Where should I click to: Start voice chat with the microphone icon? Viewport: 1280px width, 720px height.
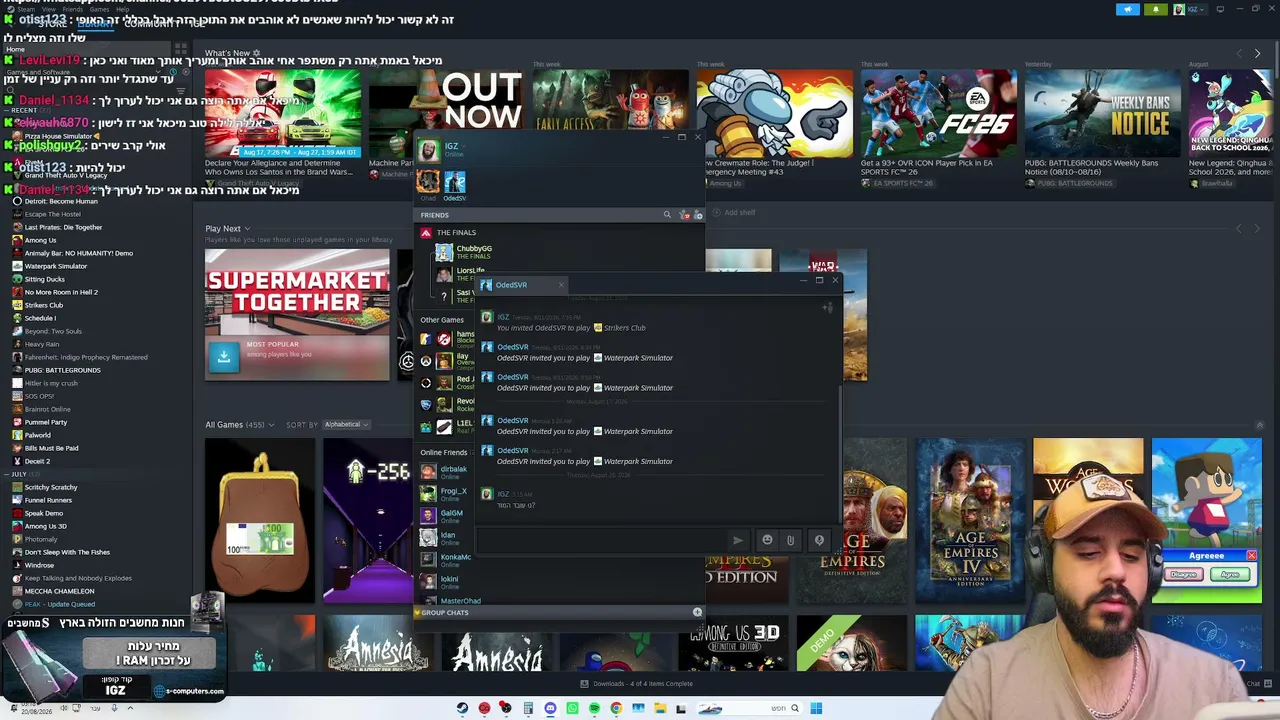pyautogui.click(x=819, y=540)
